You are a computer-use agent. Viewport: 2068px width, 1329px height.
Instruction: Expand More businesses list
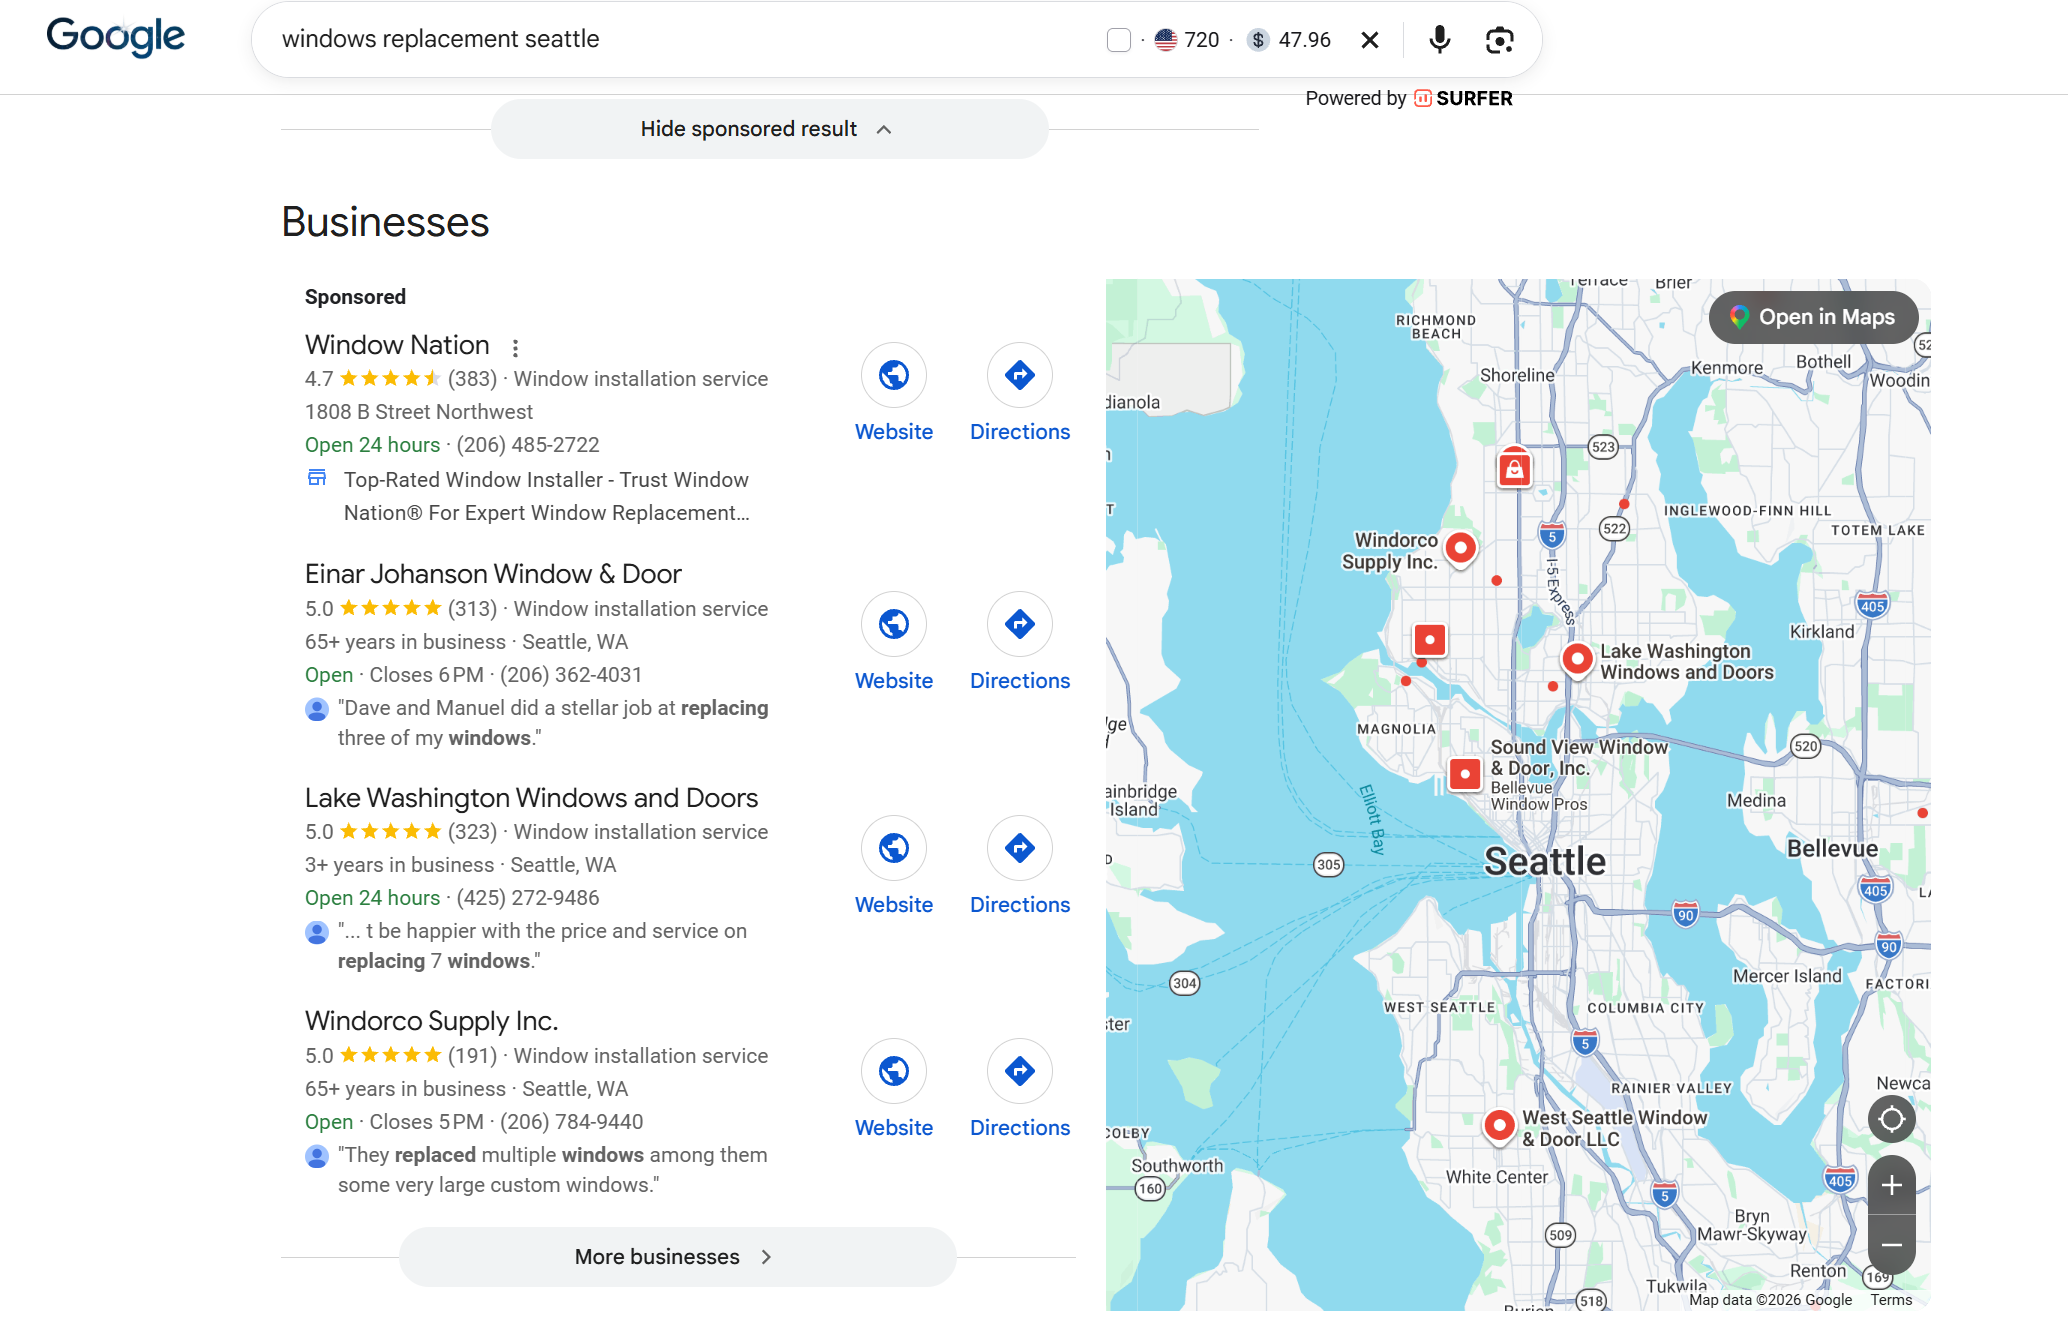click(x=677, y=1257)
